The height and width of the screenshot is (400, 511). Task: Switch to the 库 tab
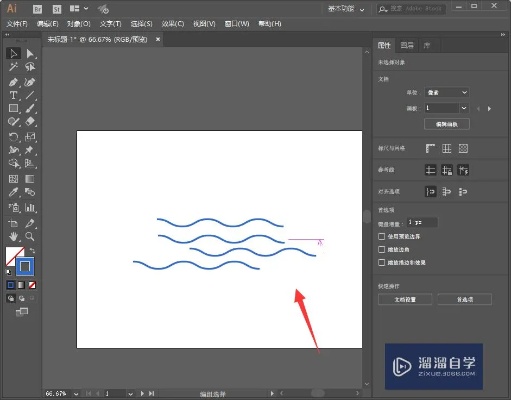tap(427, 45)
